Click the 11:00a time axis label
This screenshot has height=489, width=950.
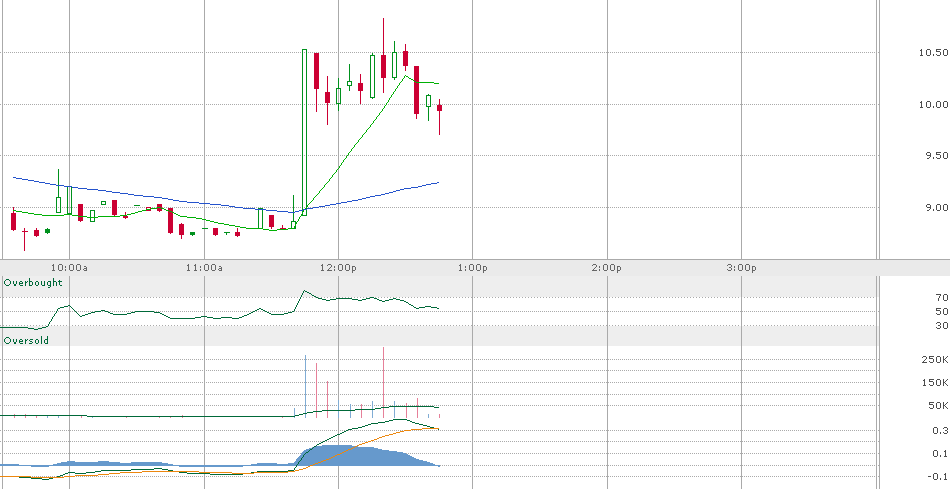point(204,268)
